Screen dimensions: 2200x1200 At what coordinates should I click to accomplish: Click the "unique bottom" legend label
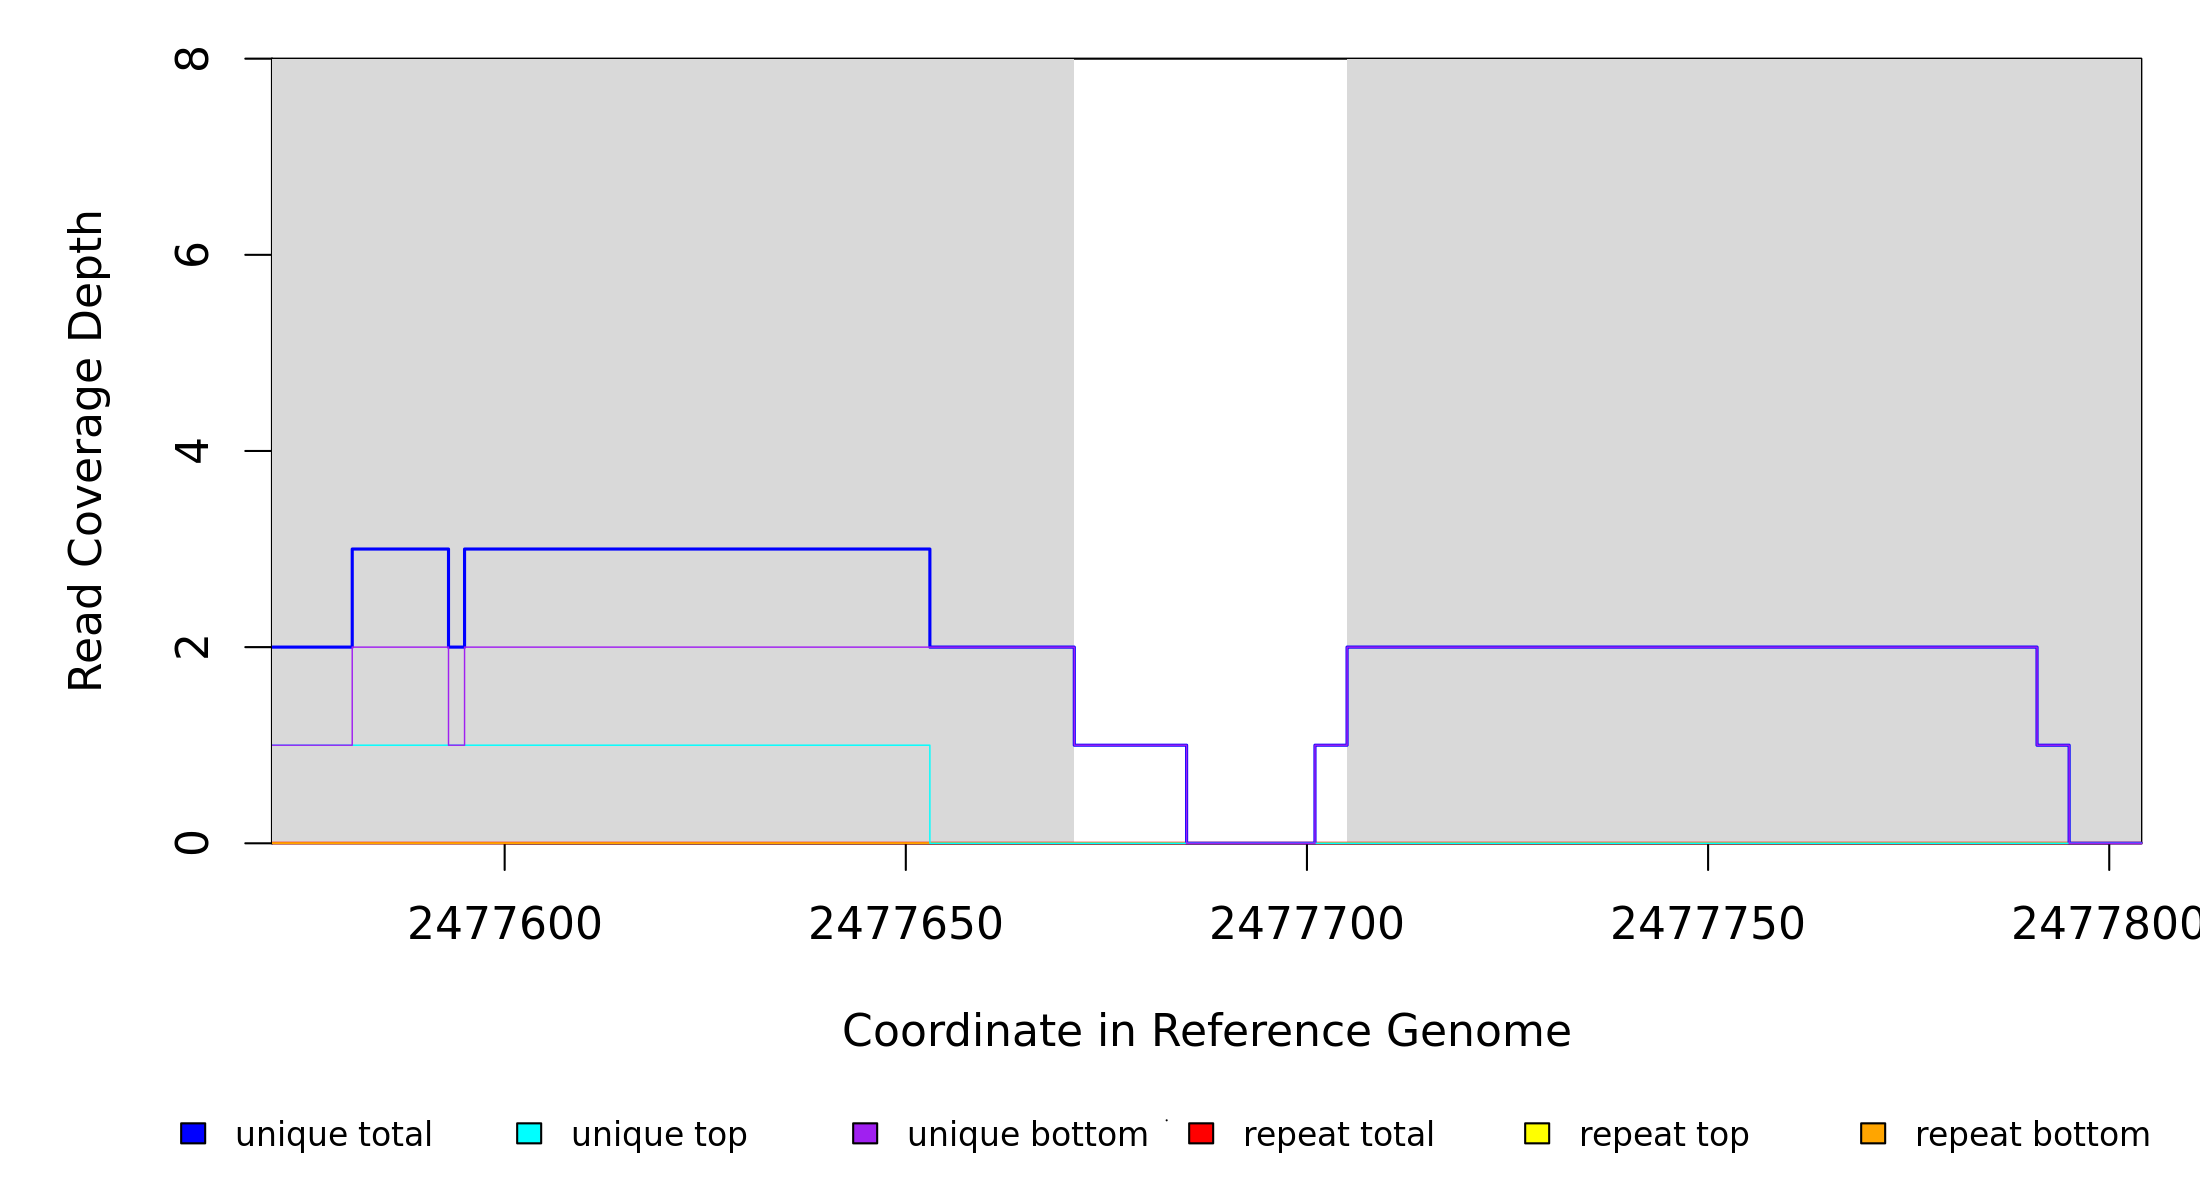click(x=1027, y=1135)
